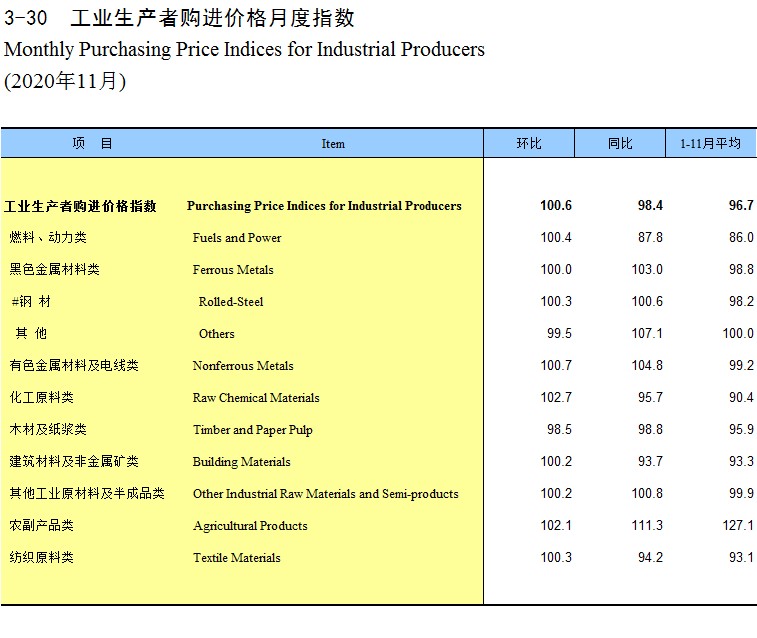Select value 95.9 in Timber row
The image size is (757, 638).
click(741, 430)
